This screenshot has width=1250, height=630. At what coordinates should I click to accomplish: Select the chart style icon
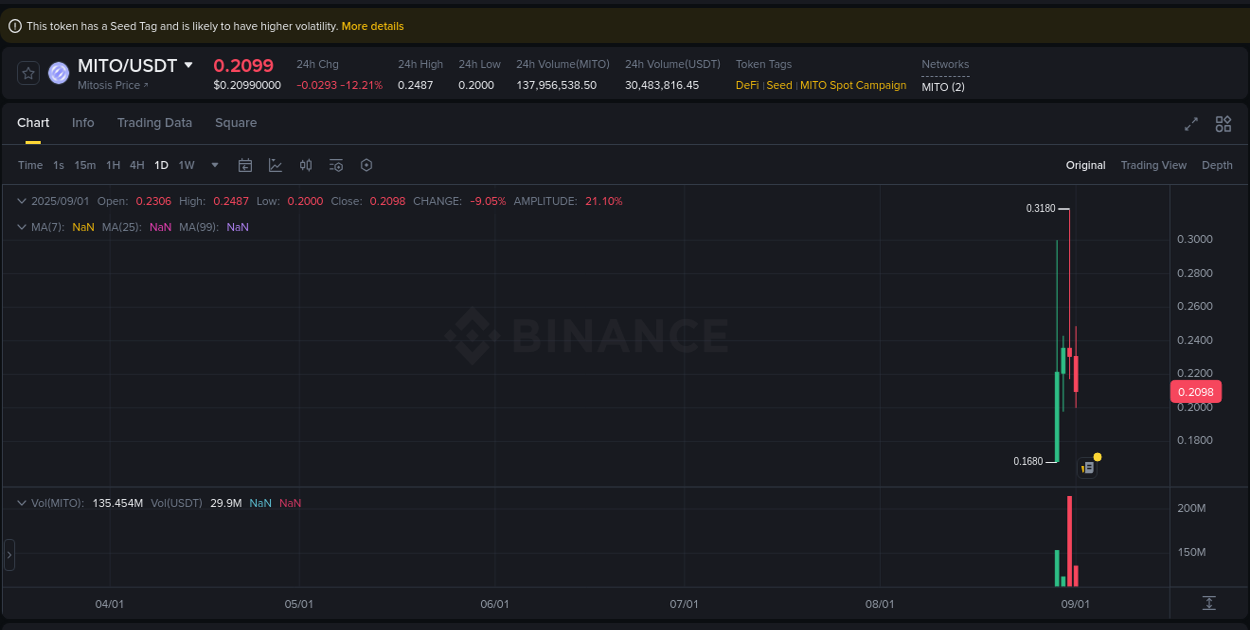tap(275, 165)
